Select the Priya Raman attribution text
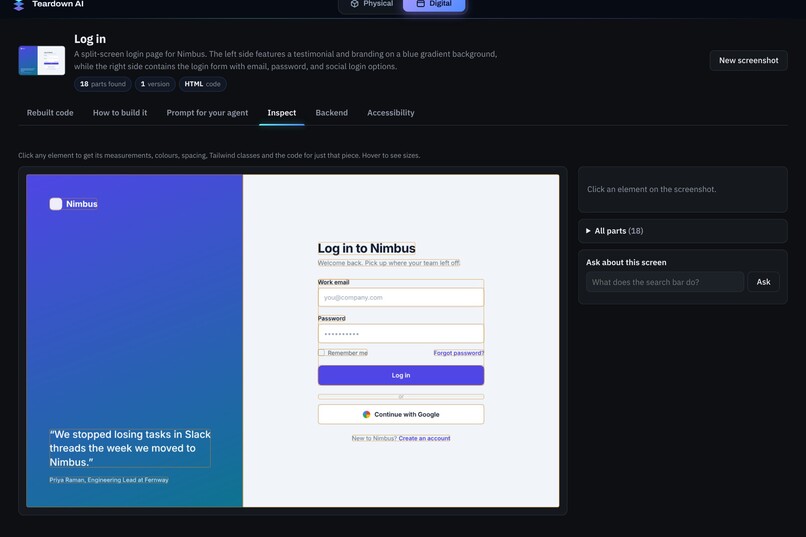The image size is (806, 537). (x=109, y=480)
